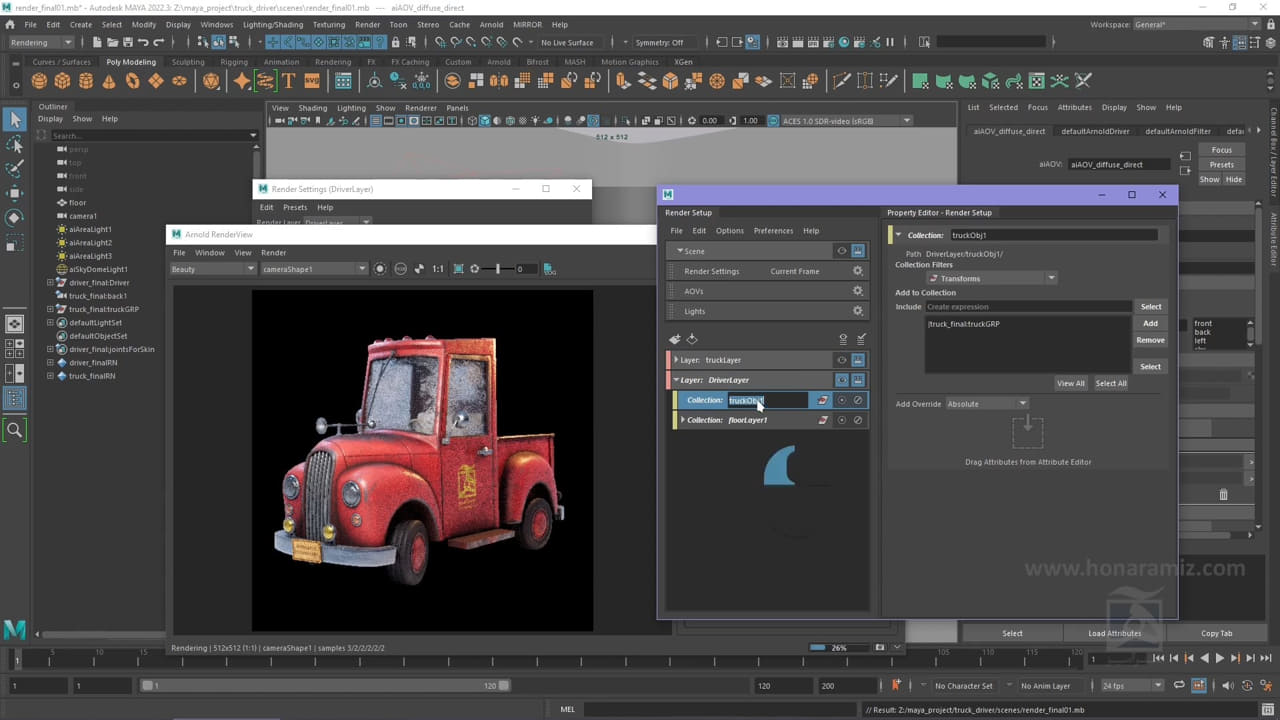Open the Absolute override type dropdown
Image resolution: width=1280 pixels, height=720 pixels.
click(987, 403)
